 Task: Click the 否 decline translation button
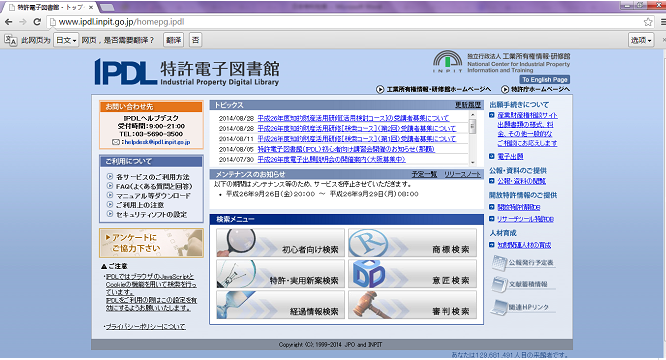pyautogui.click(x=195, y=40)
